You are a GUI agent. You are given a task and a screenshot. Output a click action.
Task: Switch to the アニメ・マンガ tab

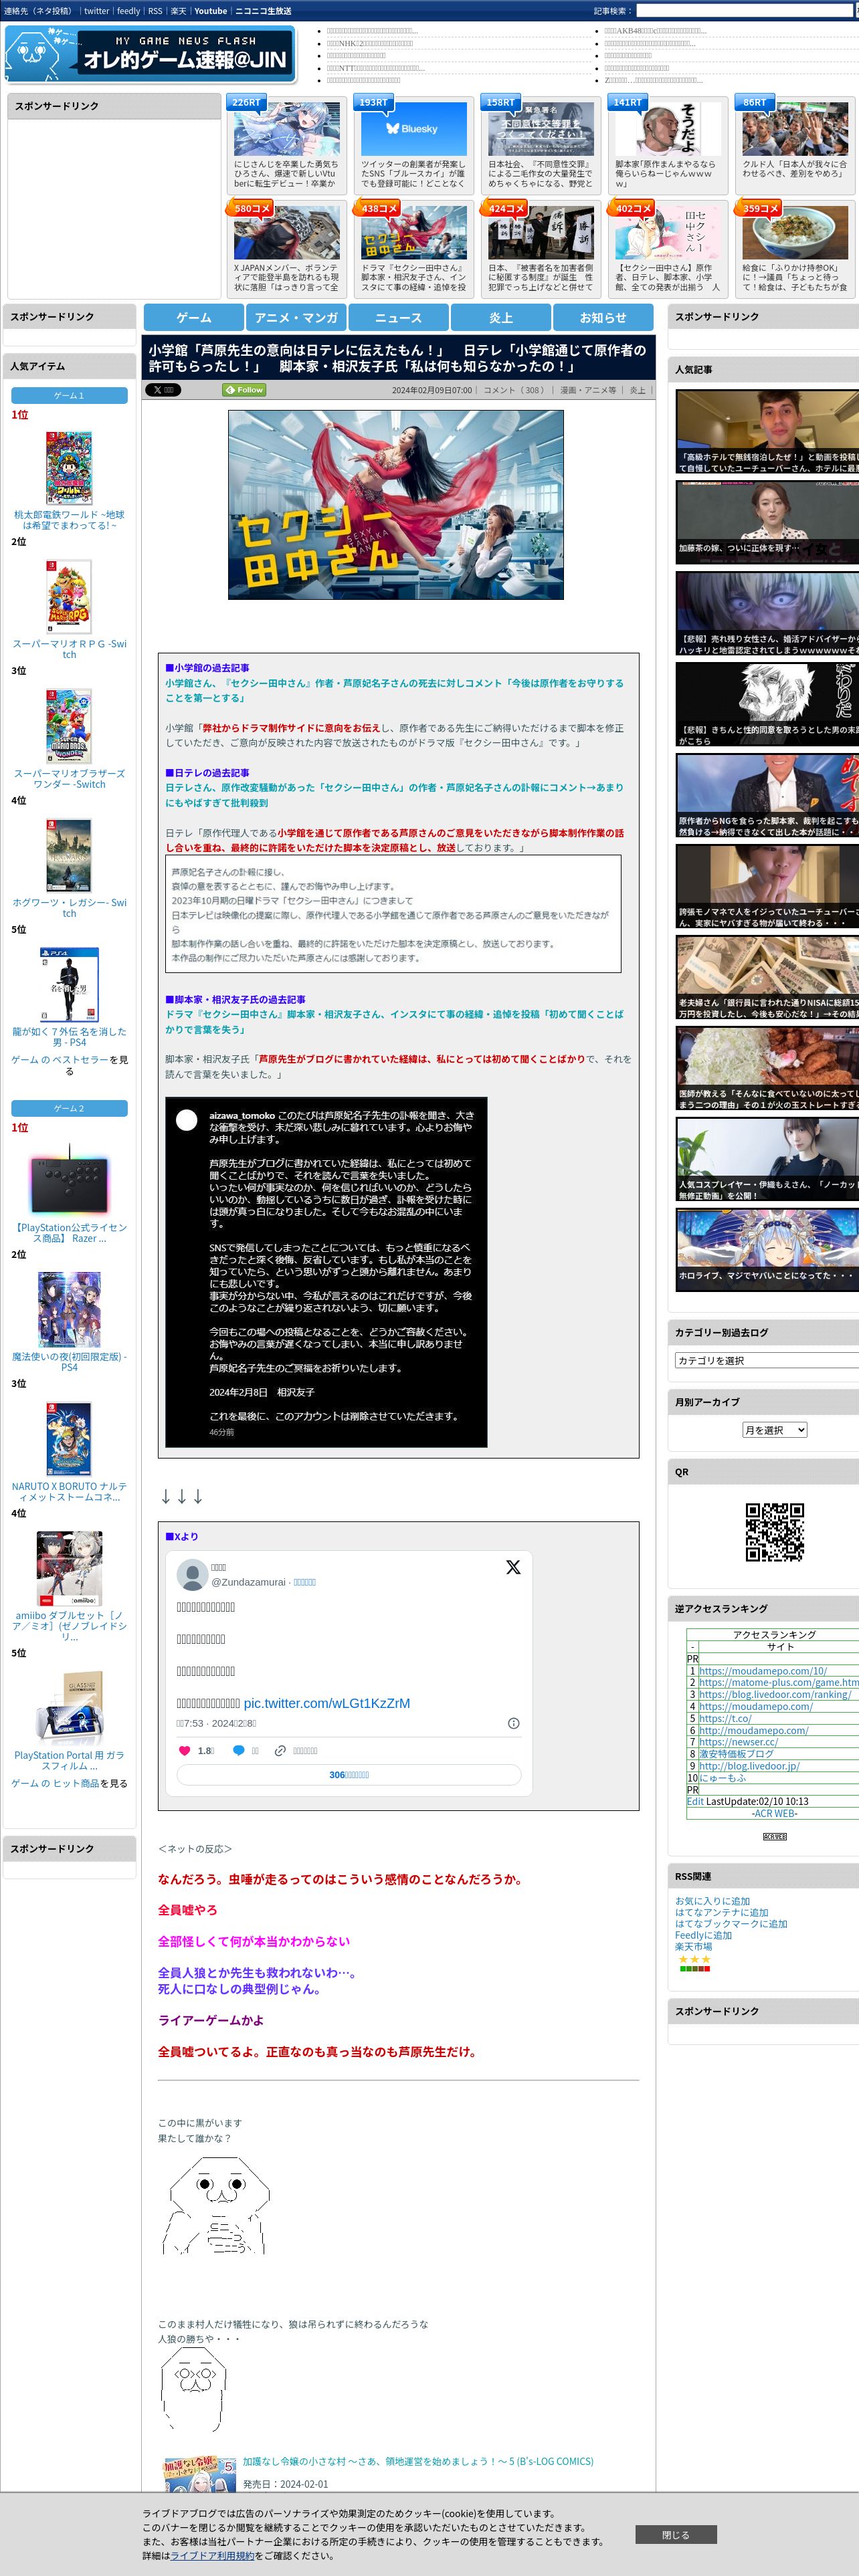[296, 317]
